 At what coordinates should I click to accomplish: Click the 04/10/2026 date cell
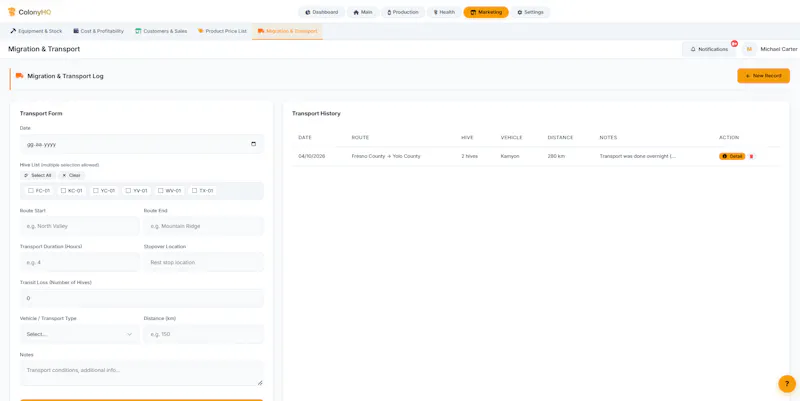point(312,156)
